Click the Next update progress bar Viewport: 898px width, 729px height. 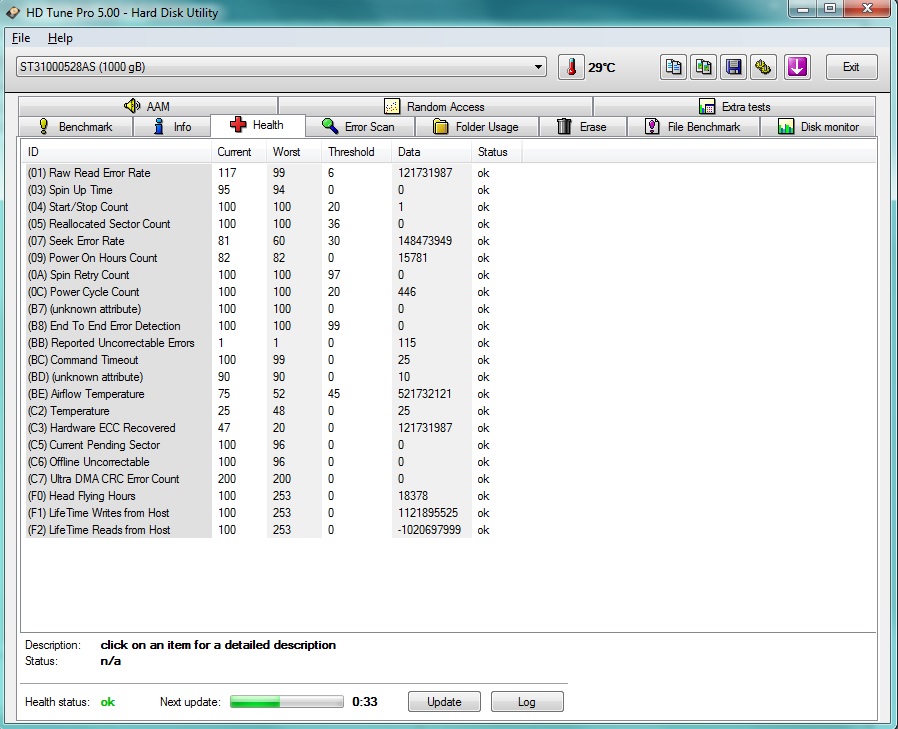click(x=286, y=702)
